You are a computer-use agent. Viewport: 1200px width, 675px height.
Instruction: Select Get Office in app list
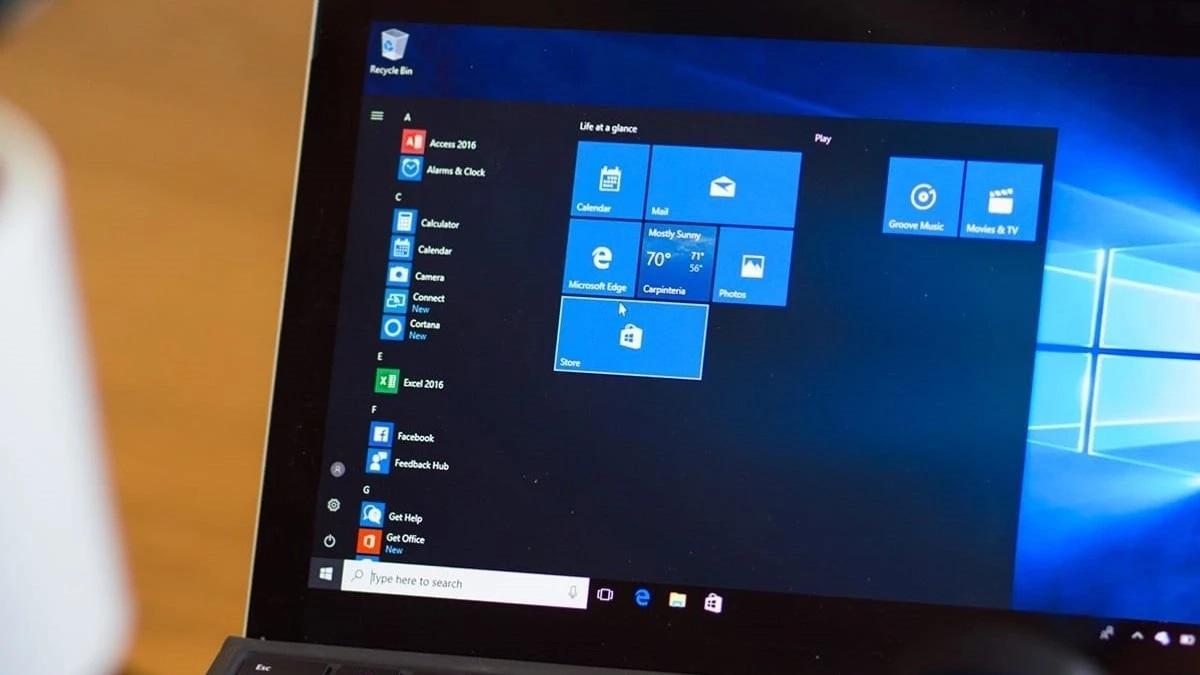391,543
